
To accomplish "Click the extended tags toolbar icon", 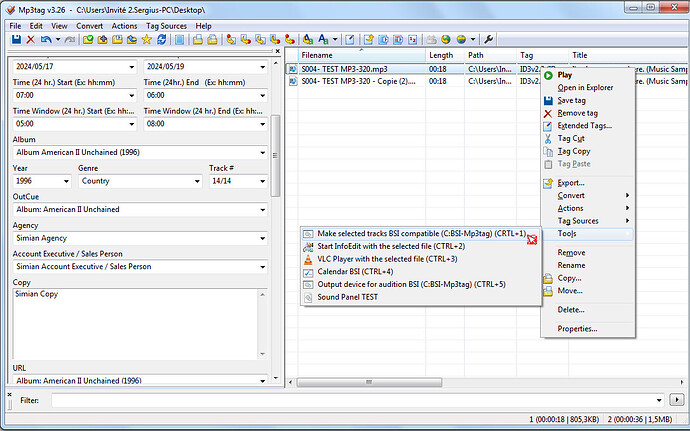I will pos(350,40).
